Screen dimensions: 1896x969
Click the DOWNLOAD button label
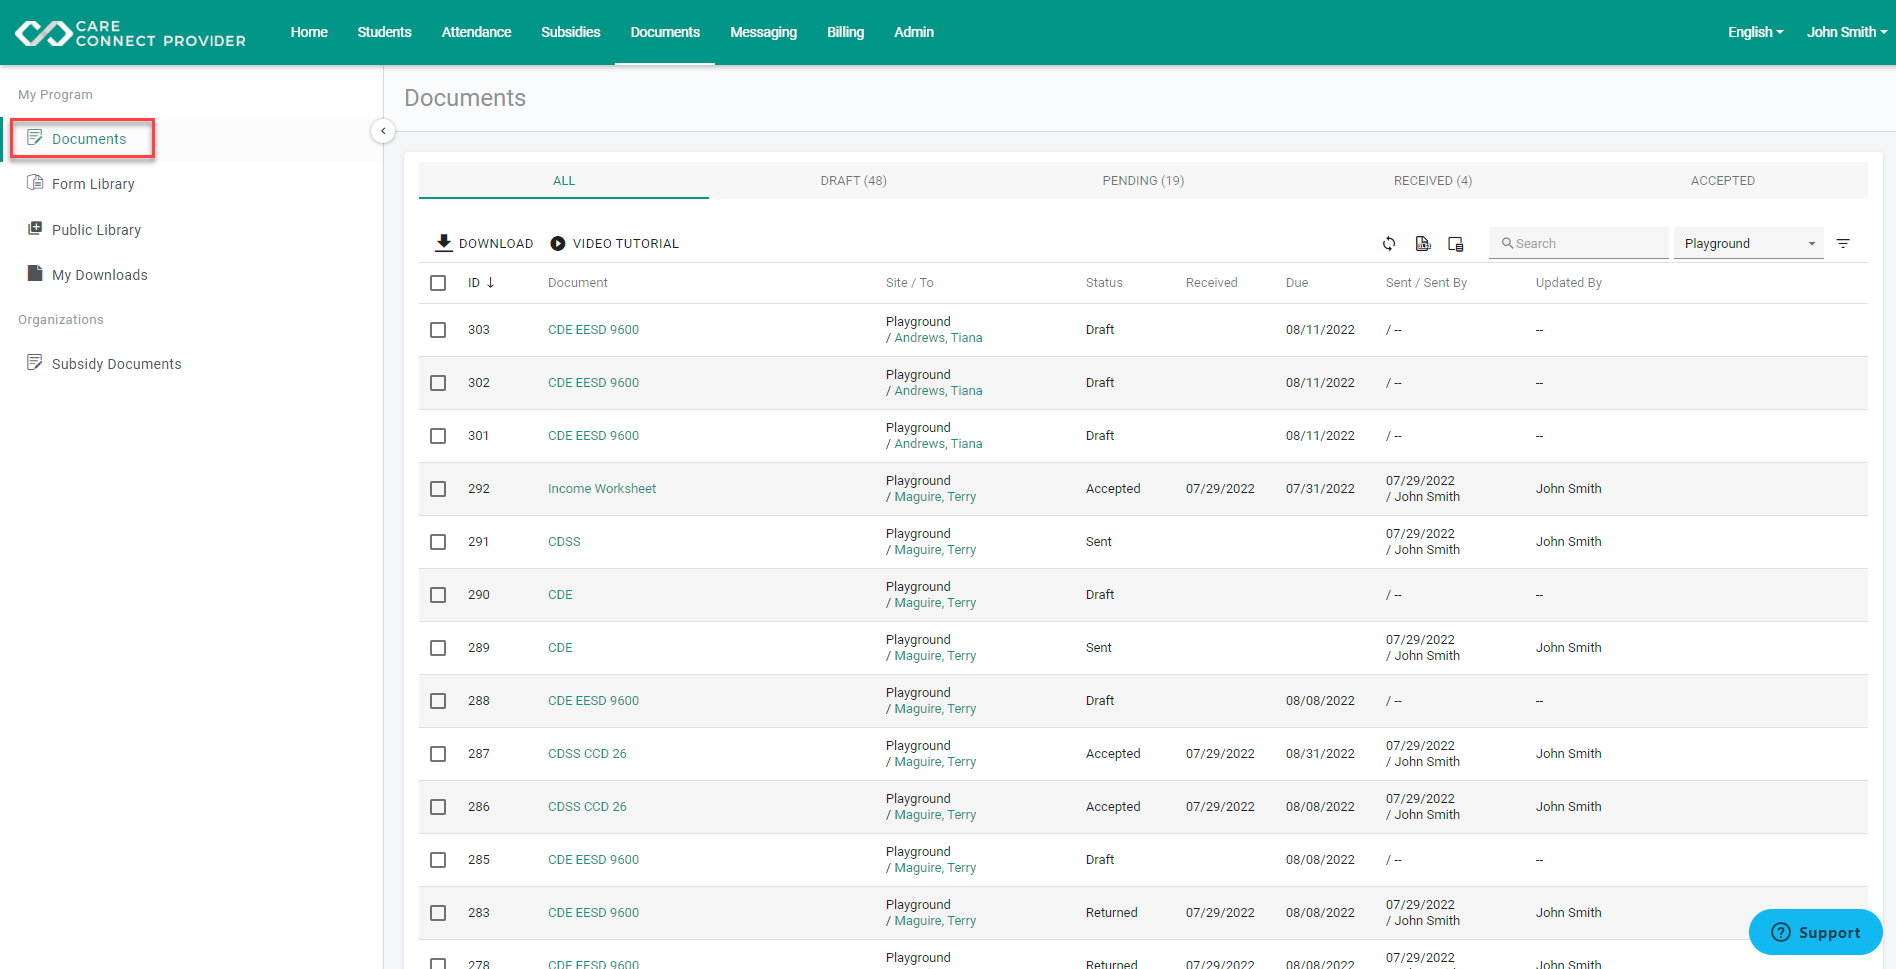point(496,244)
